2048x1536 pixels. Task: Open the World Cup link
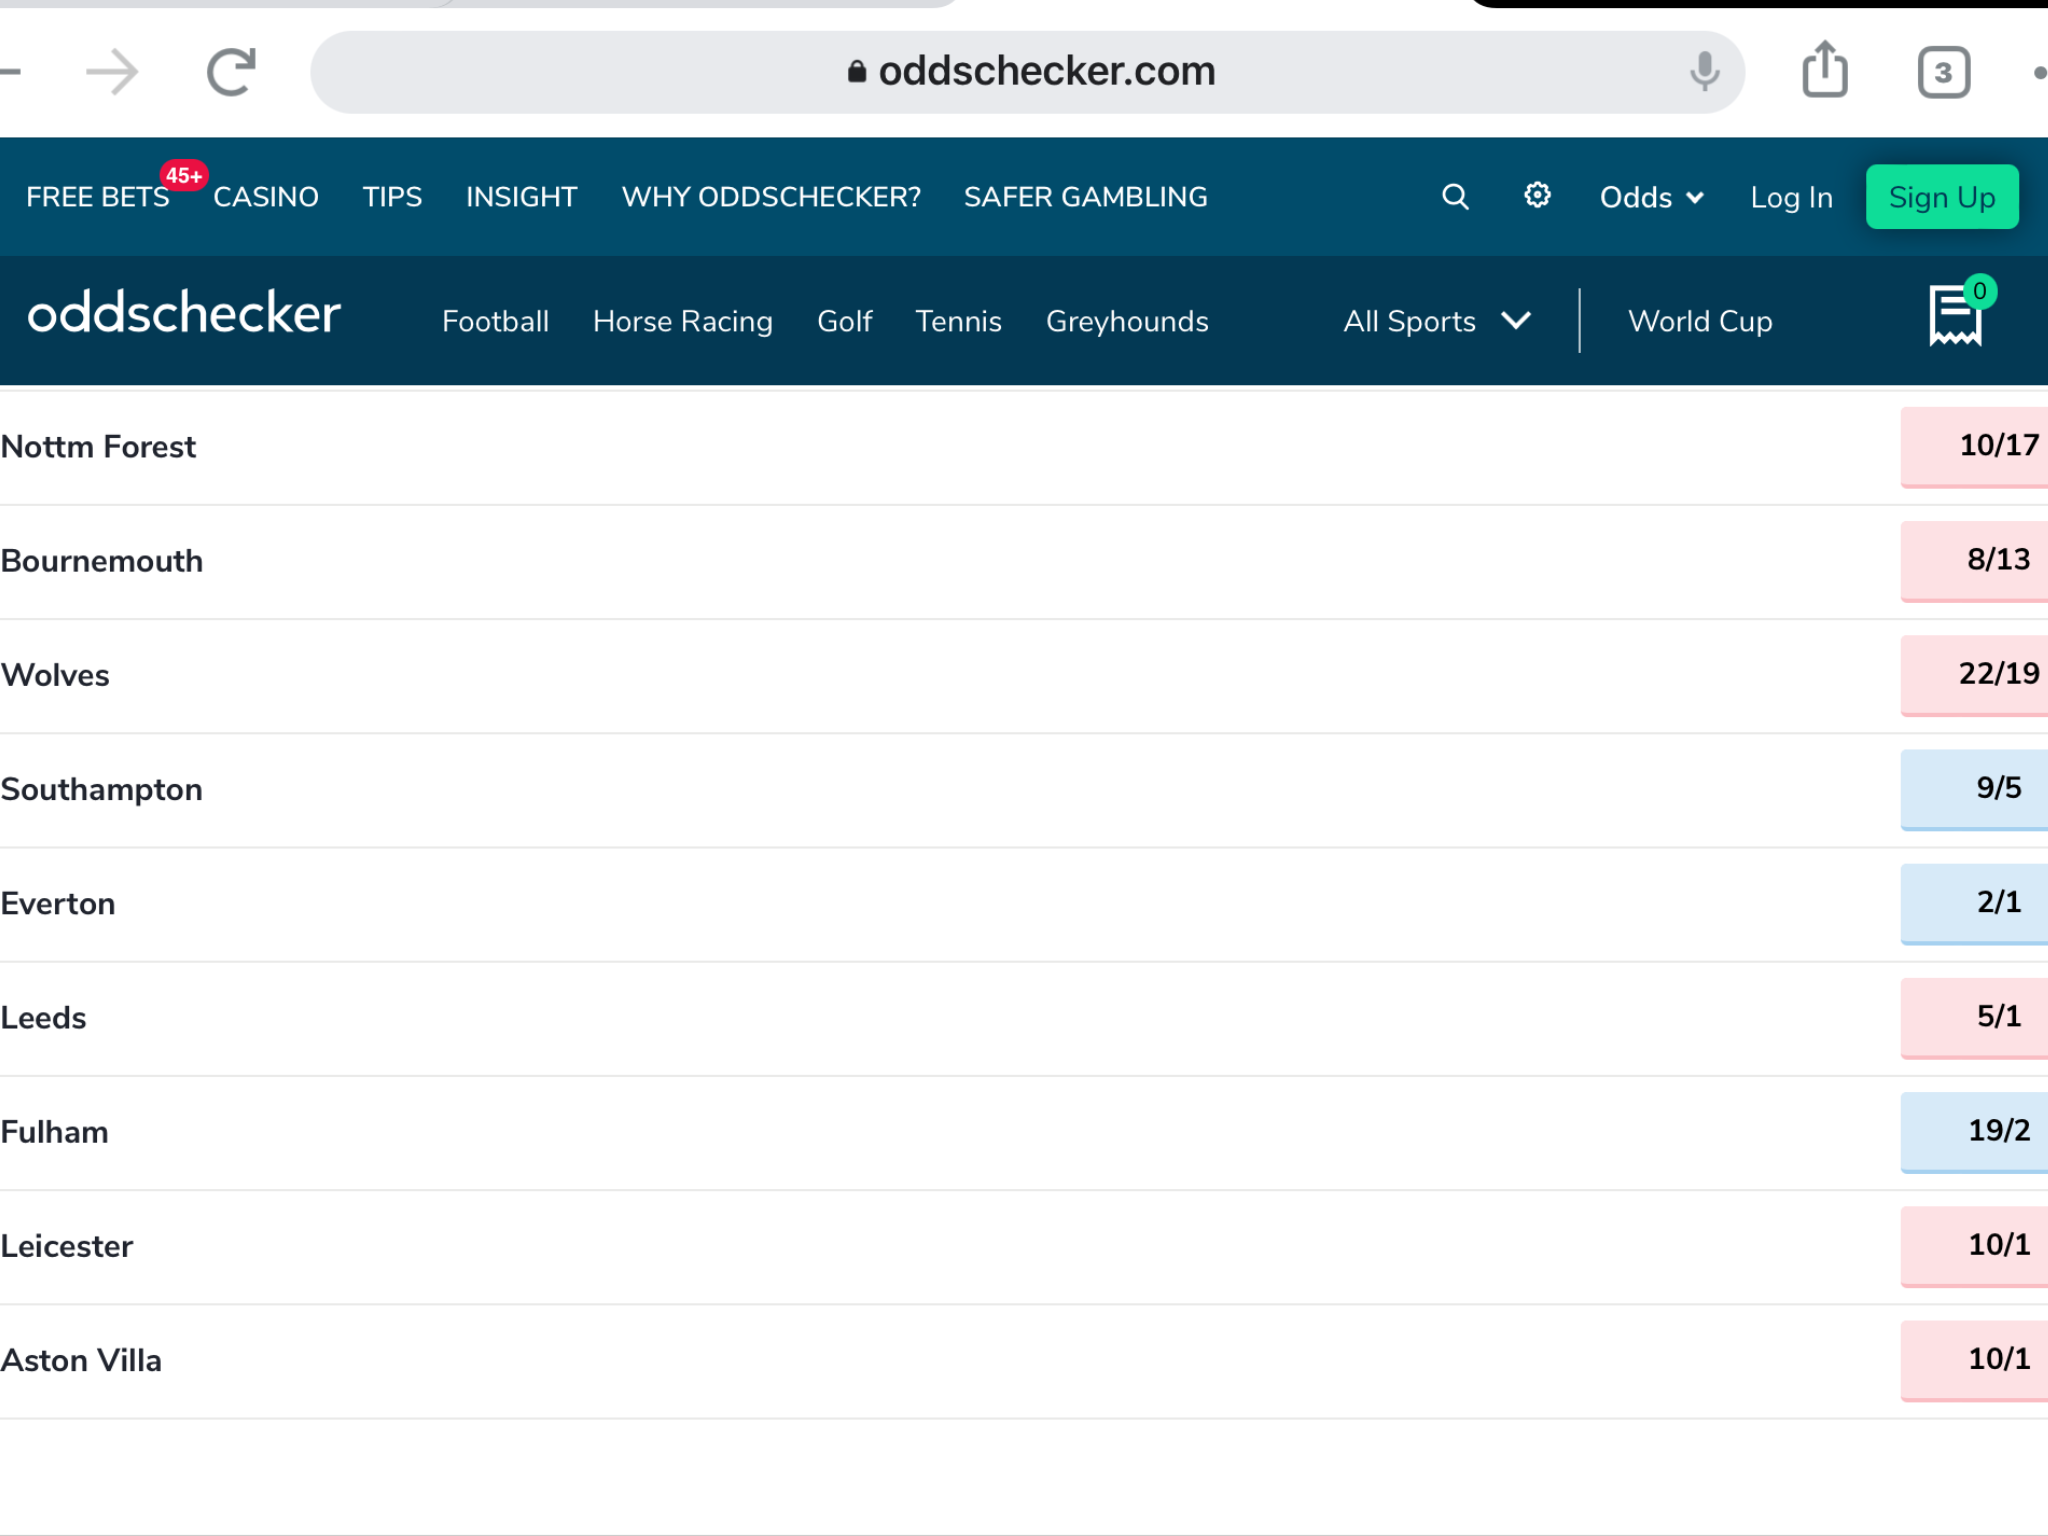pyautogui.click(x=1700, y=321)
